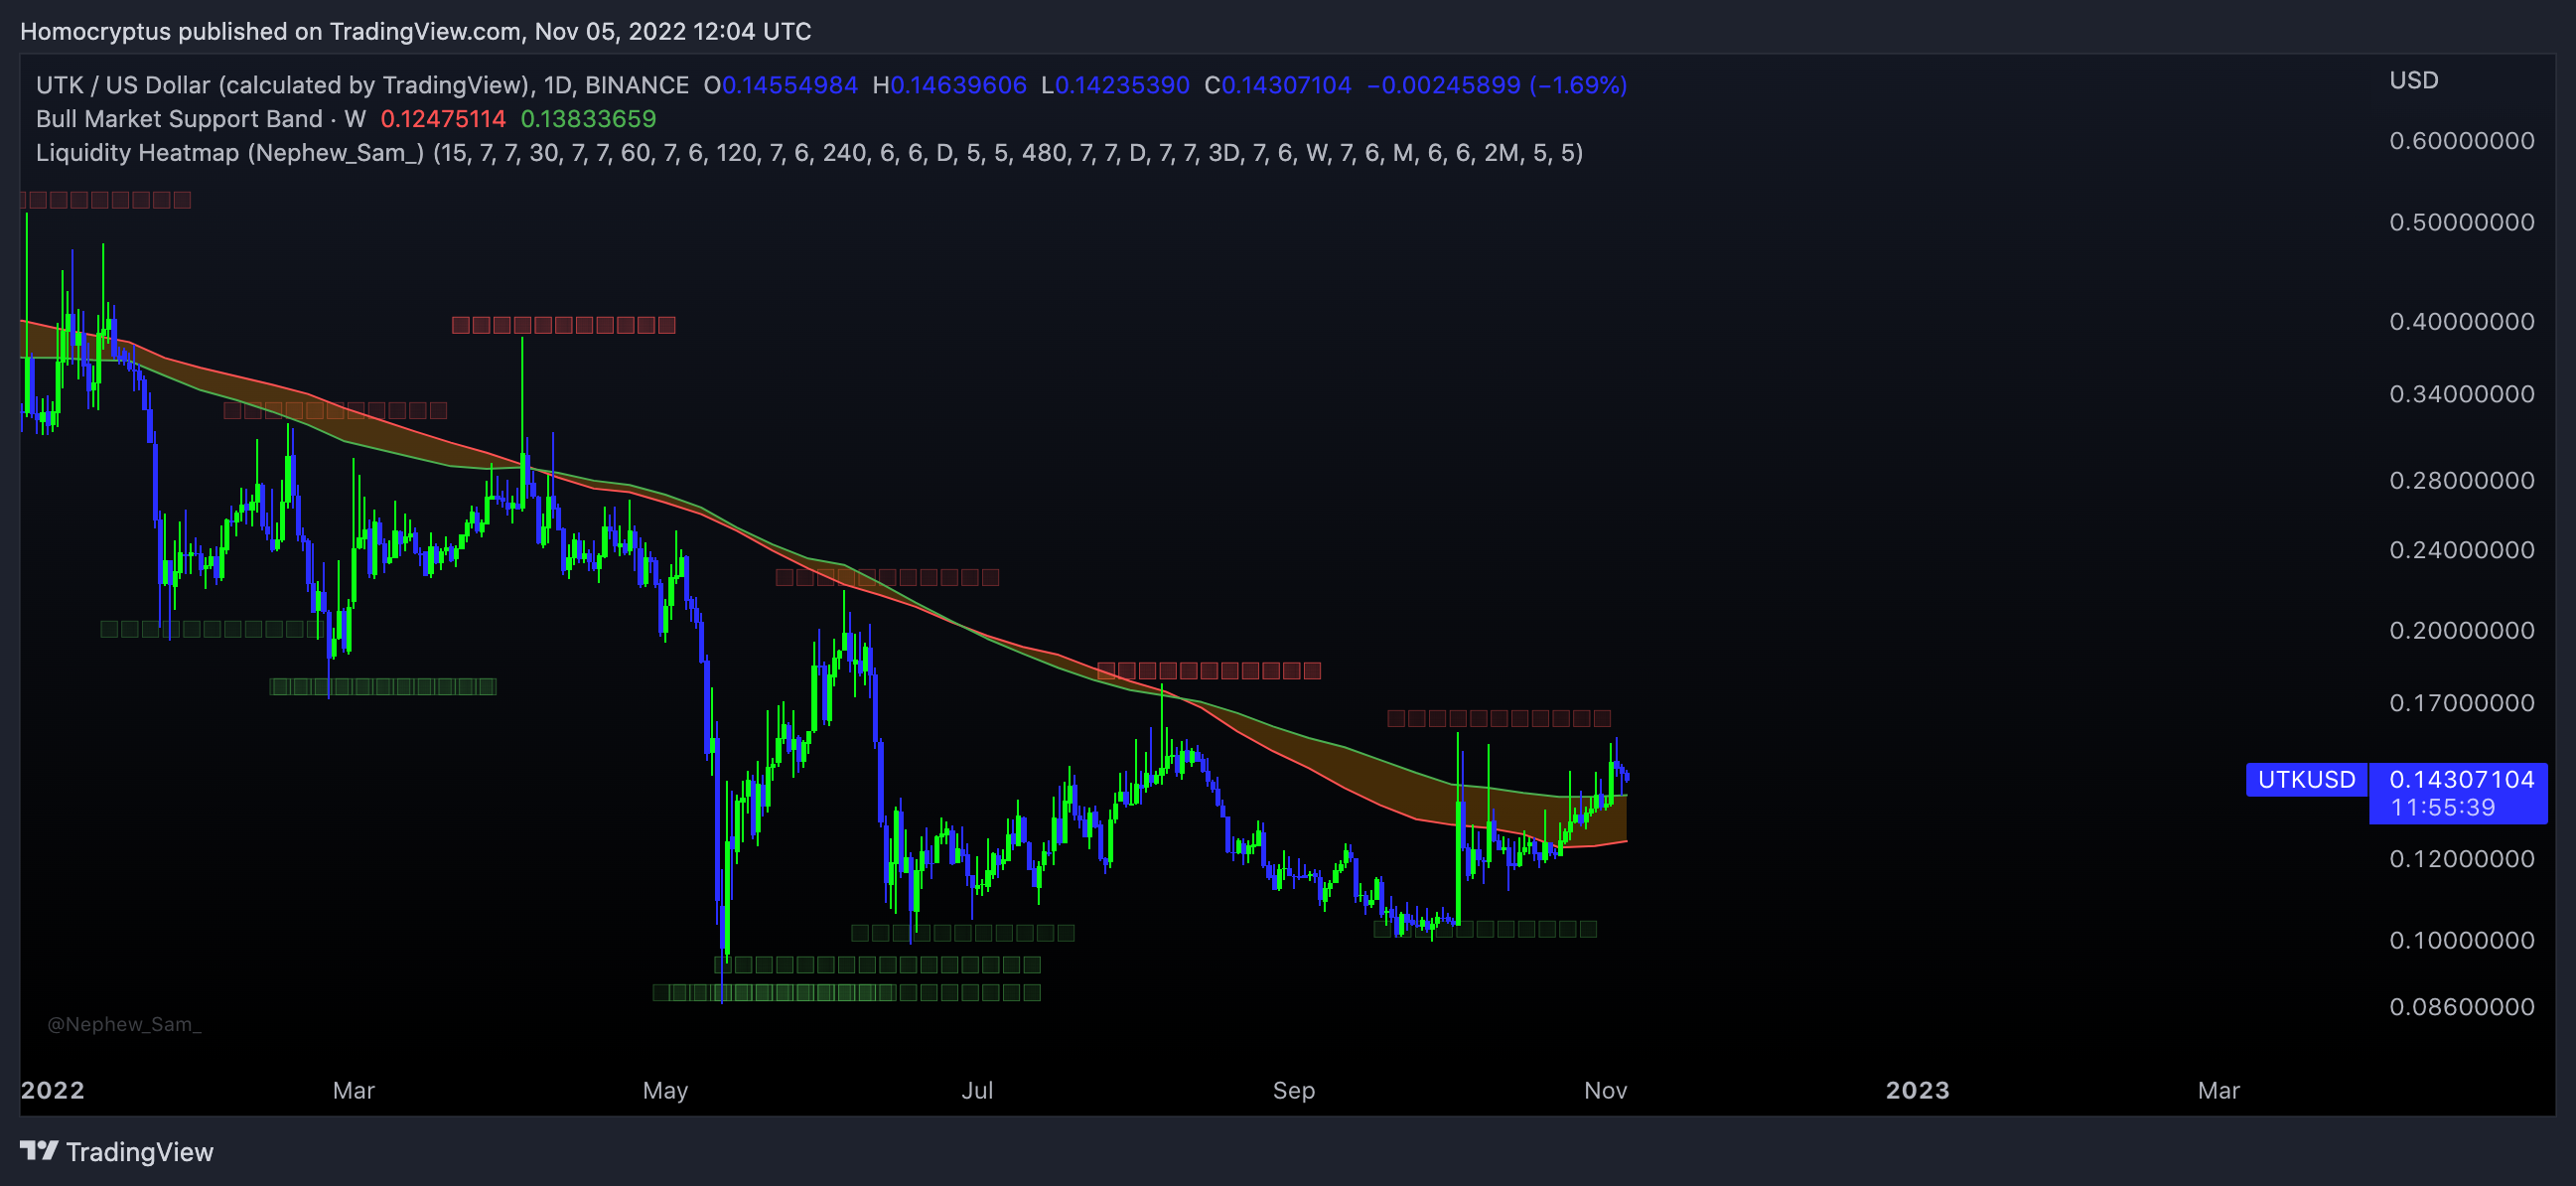Click the red band value 0.12475114
Viewport: 2576px width, 1186px height.
pos(443,119)
